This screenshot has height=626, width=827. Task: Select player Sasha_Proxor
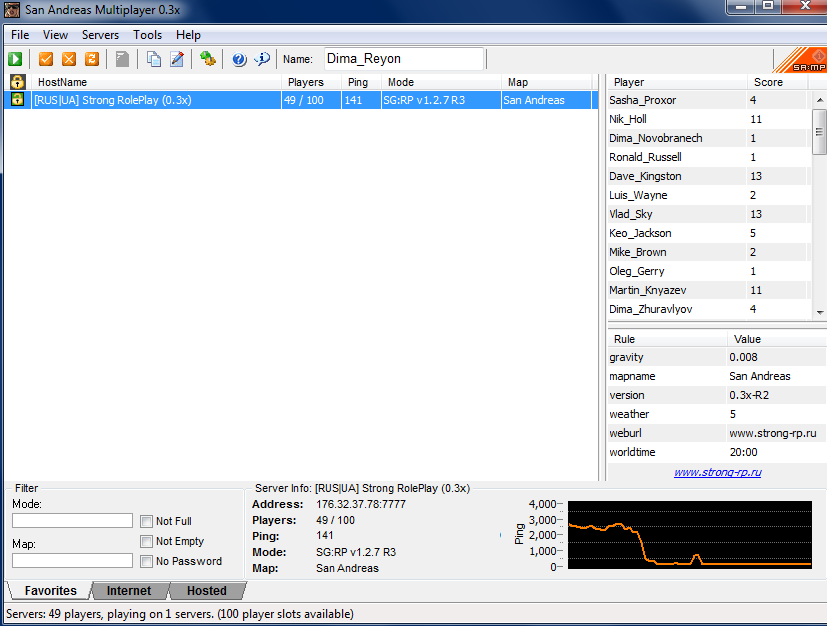point(708,100)
